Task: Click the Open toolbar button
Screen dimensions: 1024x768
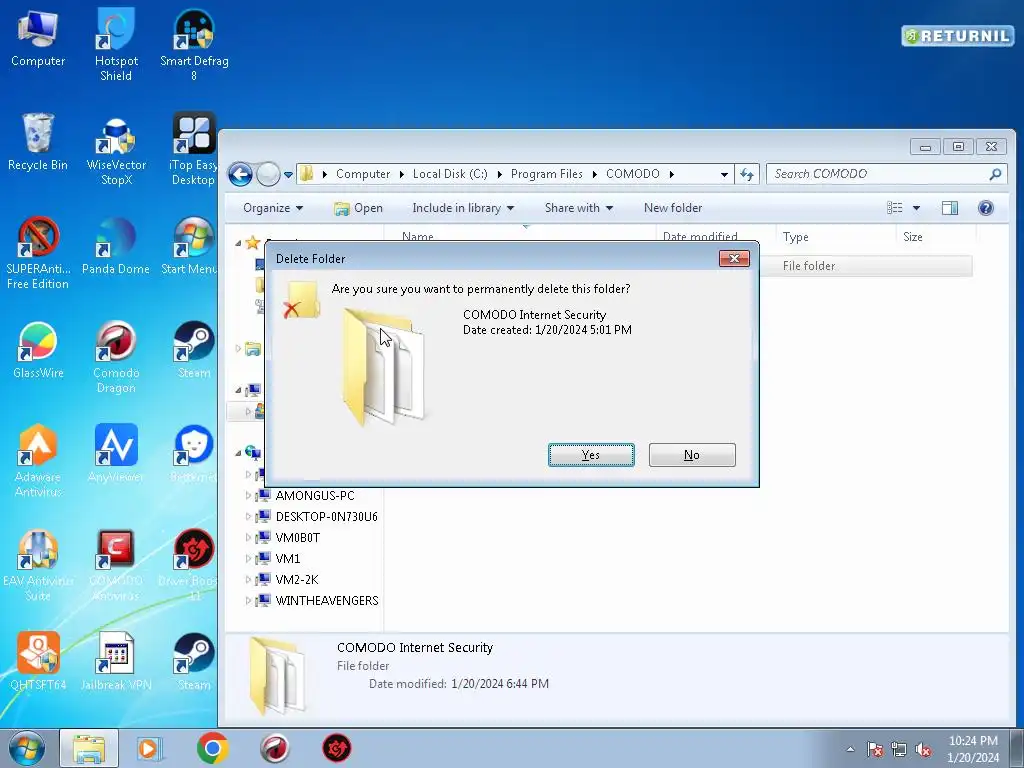Action: pos(359,208)
